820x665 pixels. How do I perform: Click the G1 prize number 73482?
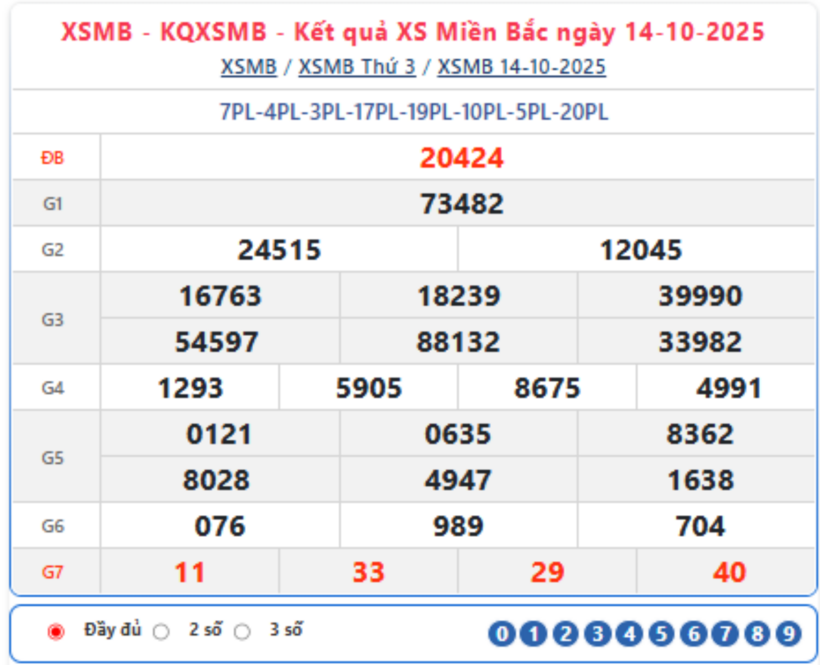[461, 204]
